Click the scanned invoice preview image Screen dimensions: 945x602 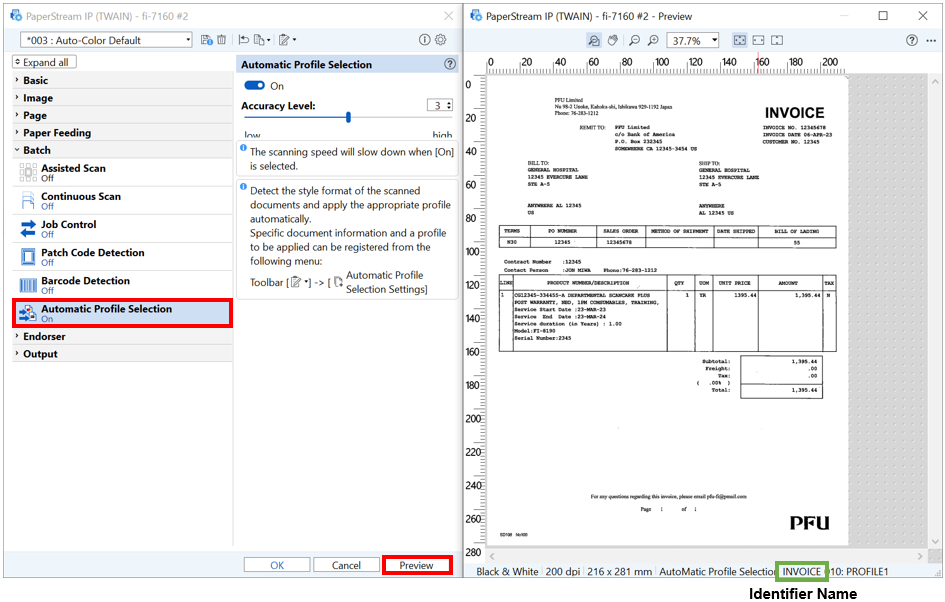point(667,309)
